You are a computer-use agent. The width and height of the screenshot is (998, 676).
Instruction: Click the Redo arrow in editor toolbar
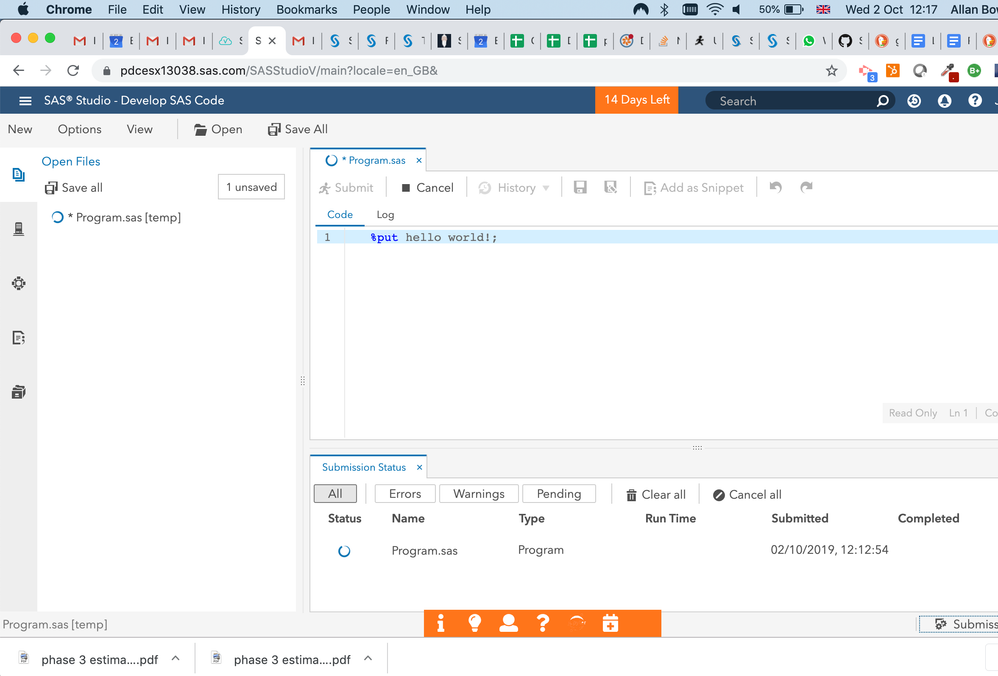806,188
